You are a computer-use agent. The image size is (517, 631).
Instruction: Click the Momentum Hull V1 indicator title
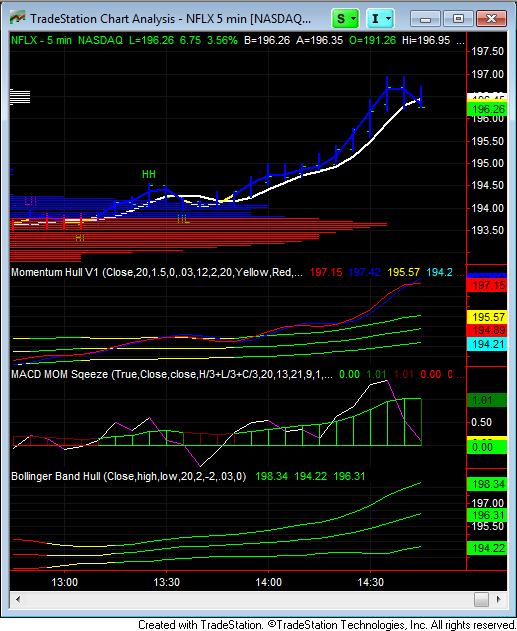coord(55,272)
